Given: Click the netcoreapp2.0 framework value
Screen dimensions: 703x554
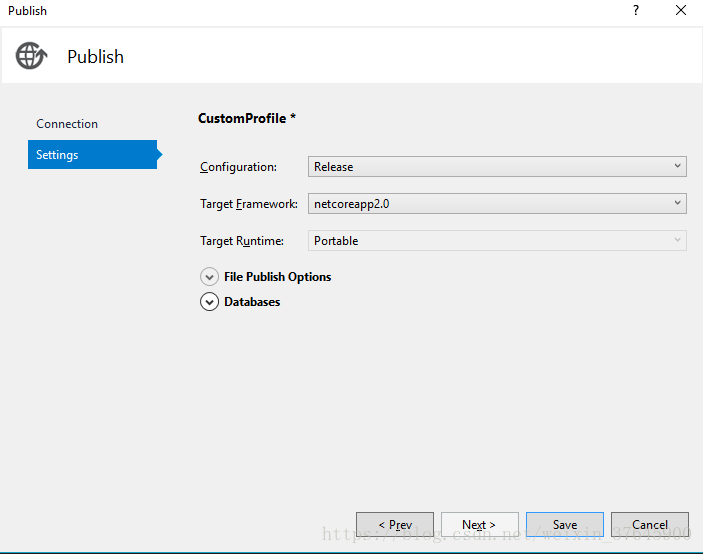Looking at the screenshot, I should (350, 204).
